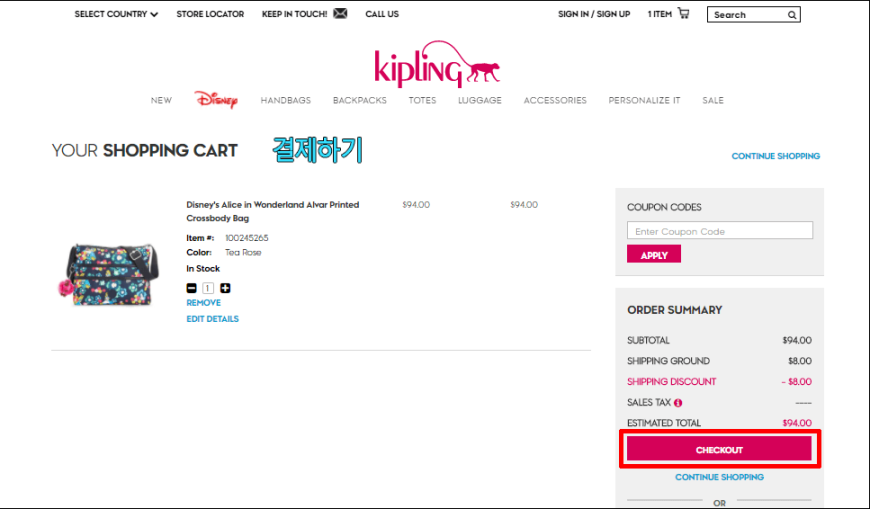The width and height of the screenshot is (870, 509).
Task: Decrease quantity with minus icon
Action: (x=191, y=288)
